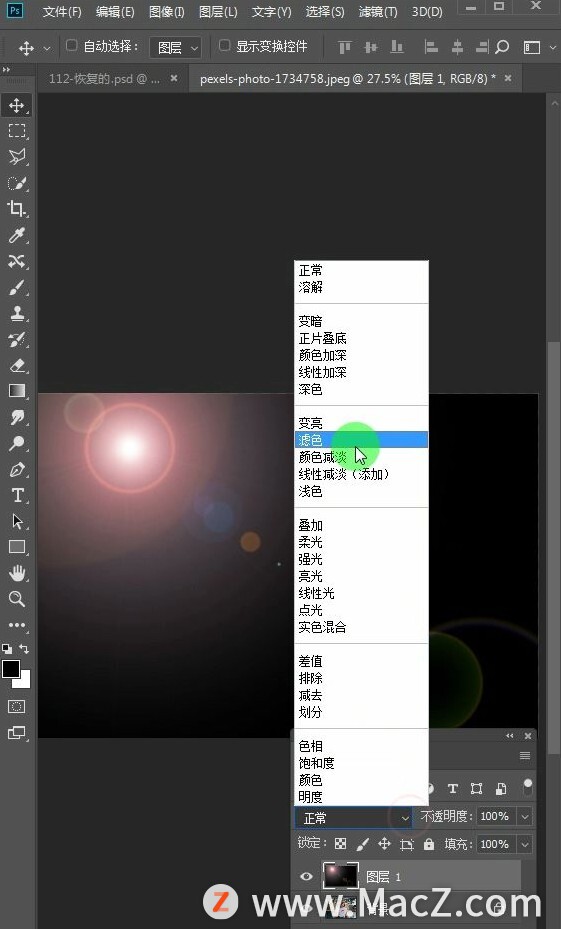The width and height of the screenshot is (561, 929).
Task: Select the Smudge tool
Action: coord(17,418)
